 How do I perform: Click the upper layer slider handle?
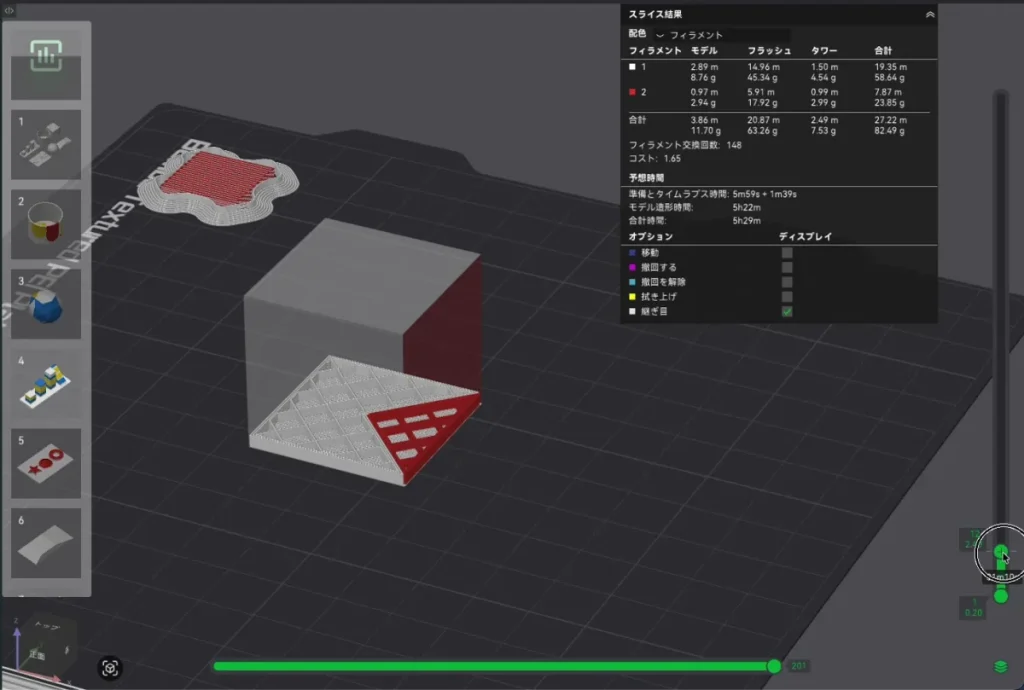1000,552
